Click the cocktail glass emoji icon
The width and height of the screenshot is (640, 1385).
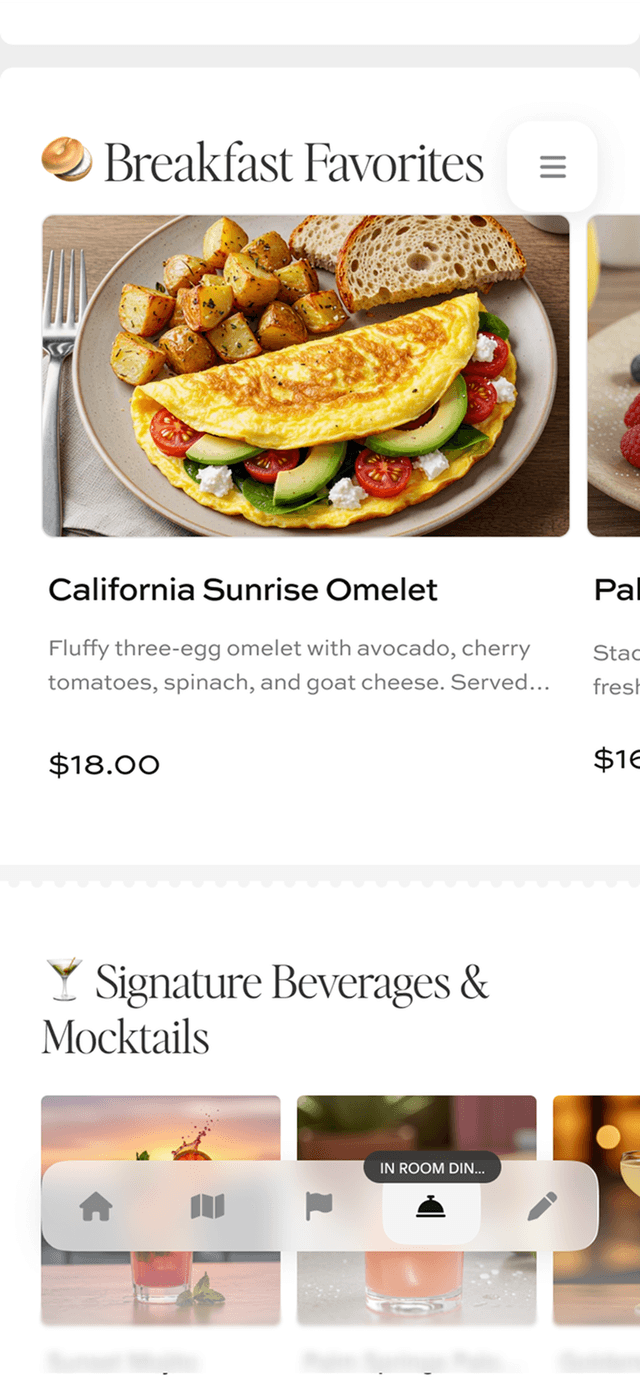(x=65, y=980)
